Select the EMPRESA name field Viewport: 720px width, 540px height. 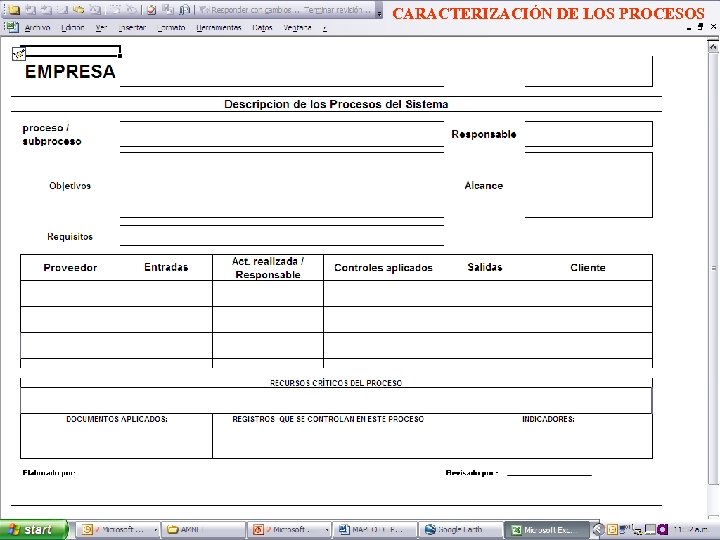282,72
